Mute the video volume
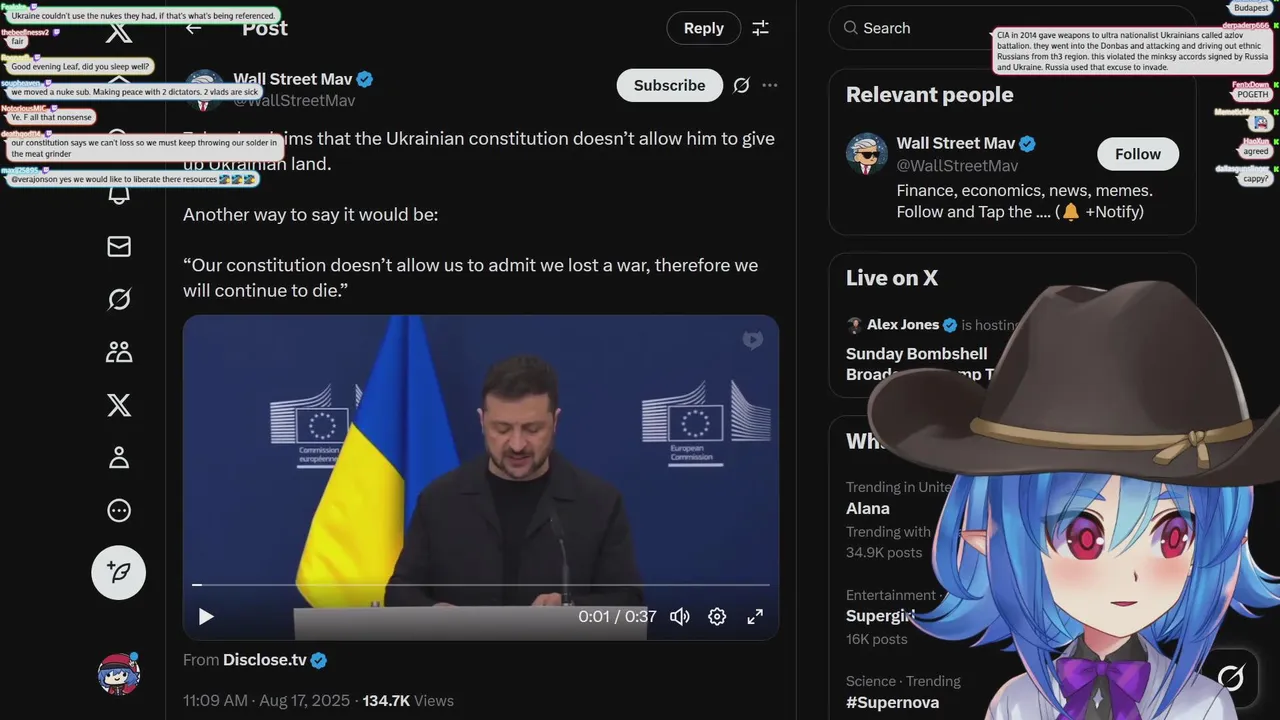The height and width of the screenshot is (720, 1280). [680, 616]
